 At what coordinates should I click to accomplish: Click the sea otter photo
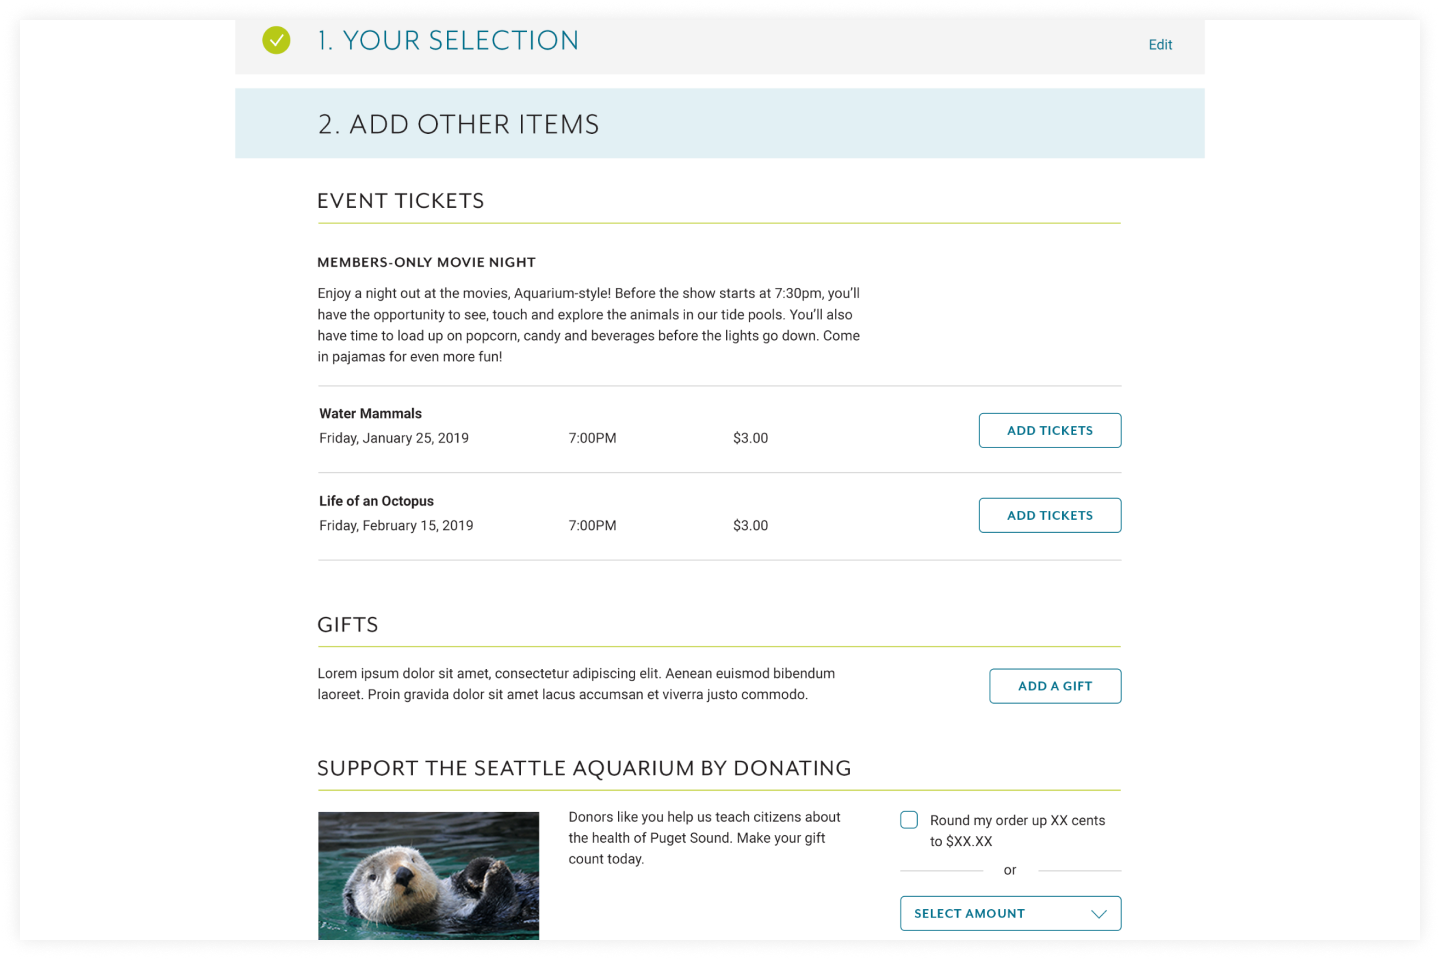428,875
